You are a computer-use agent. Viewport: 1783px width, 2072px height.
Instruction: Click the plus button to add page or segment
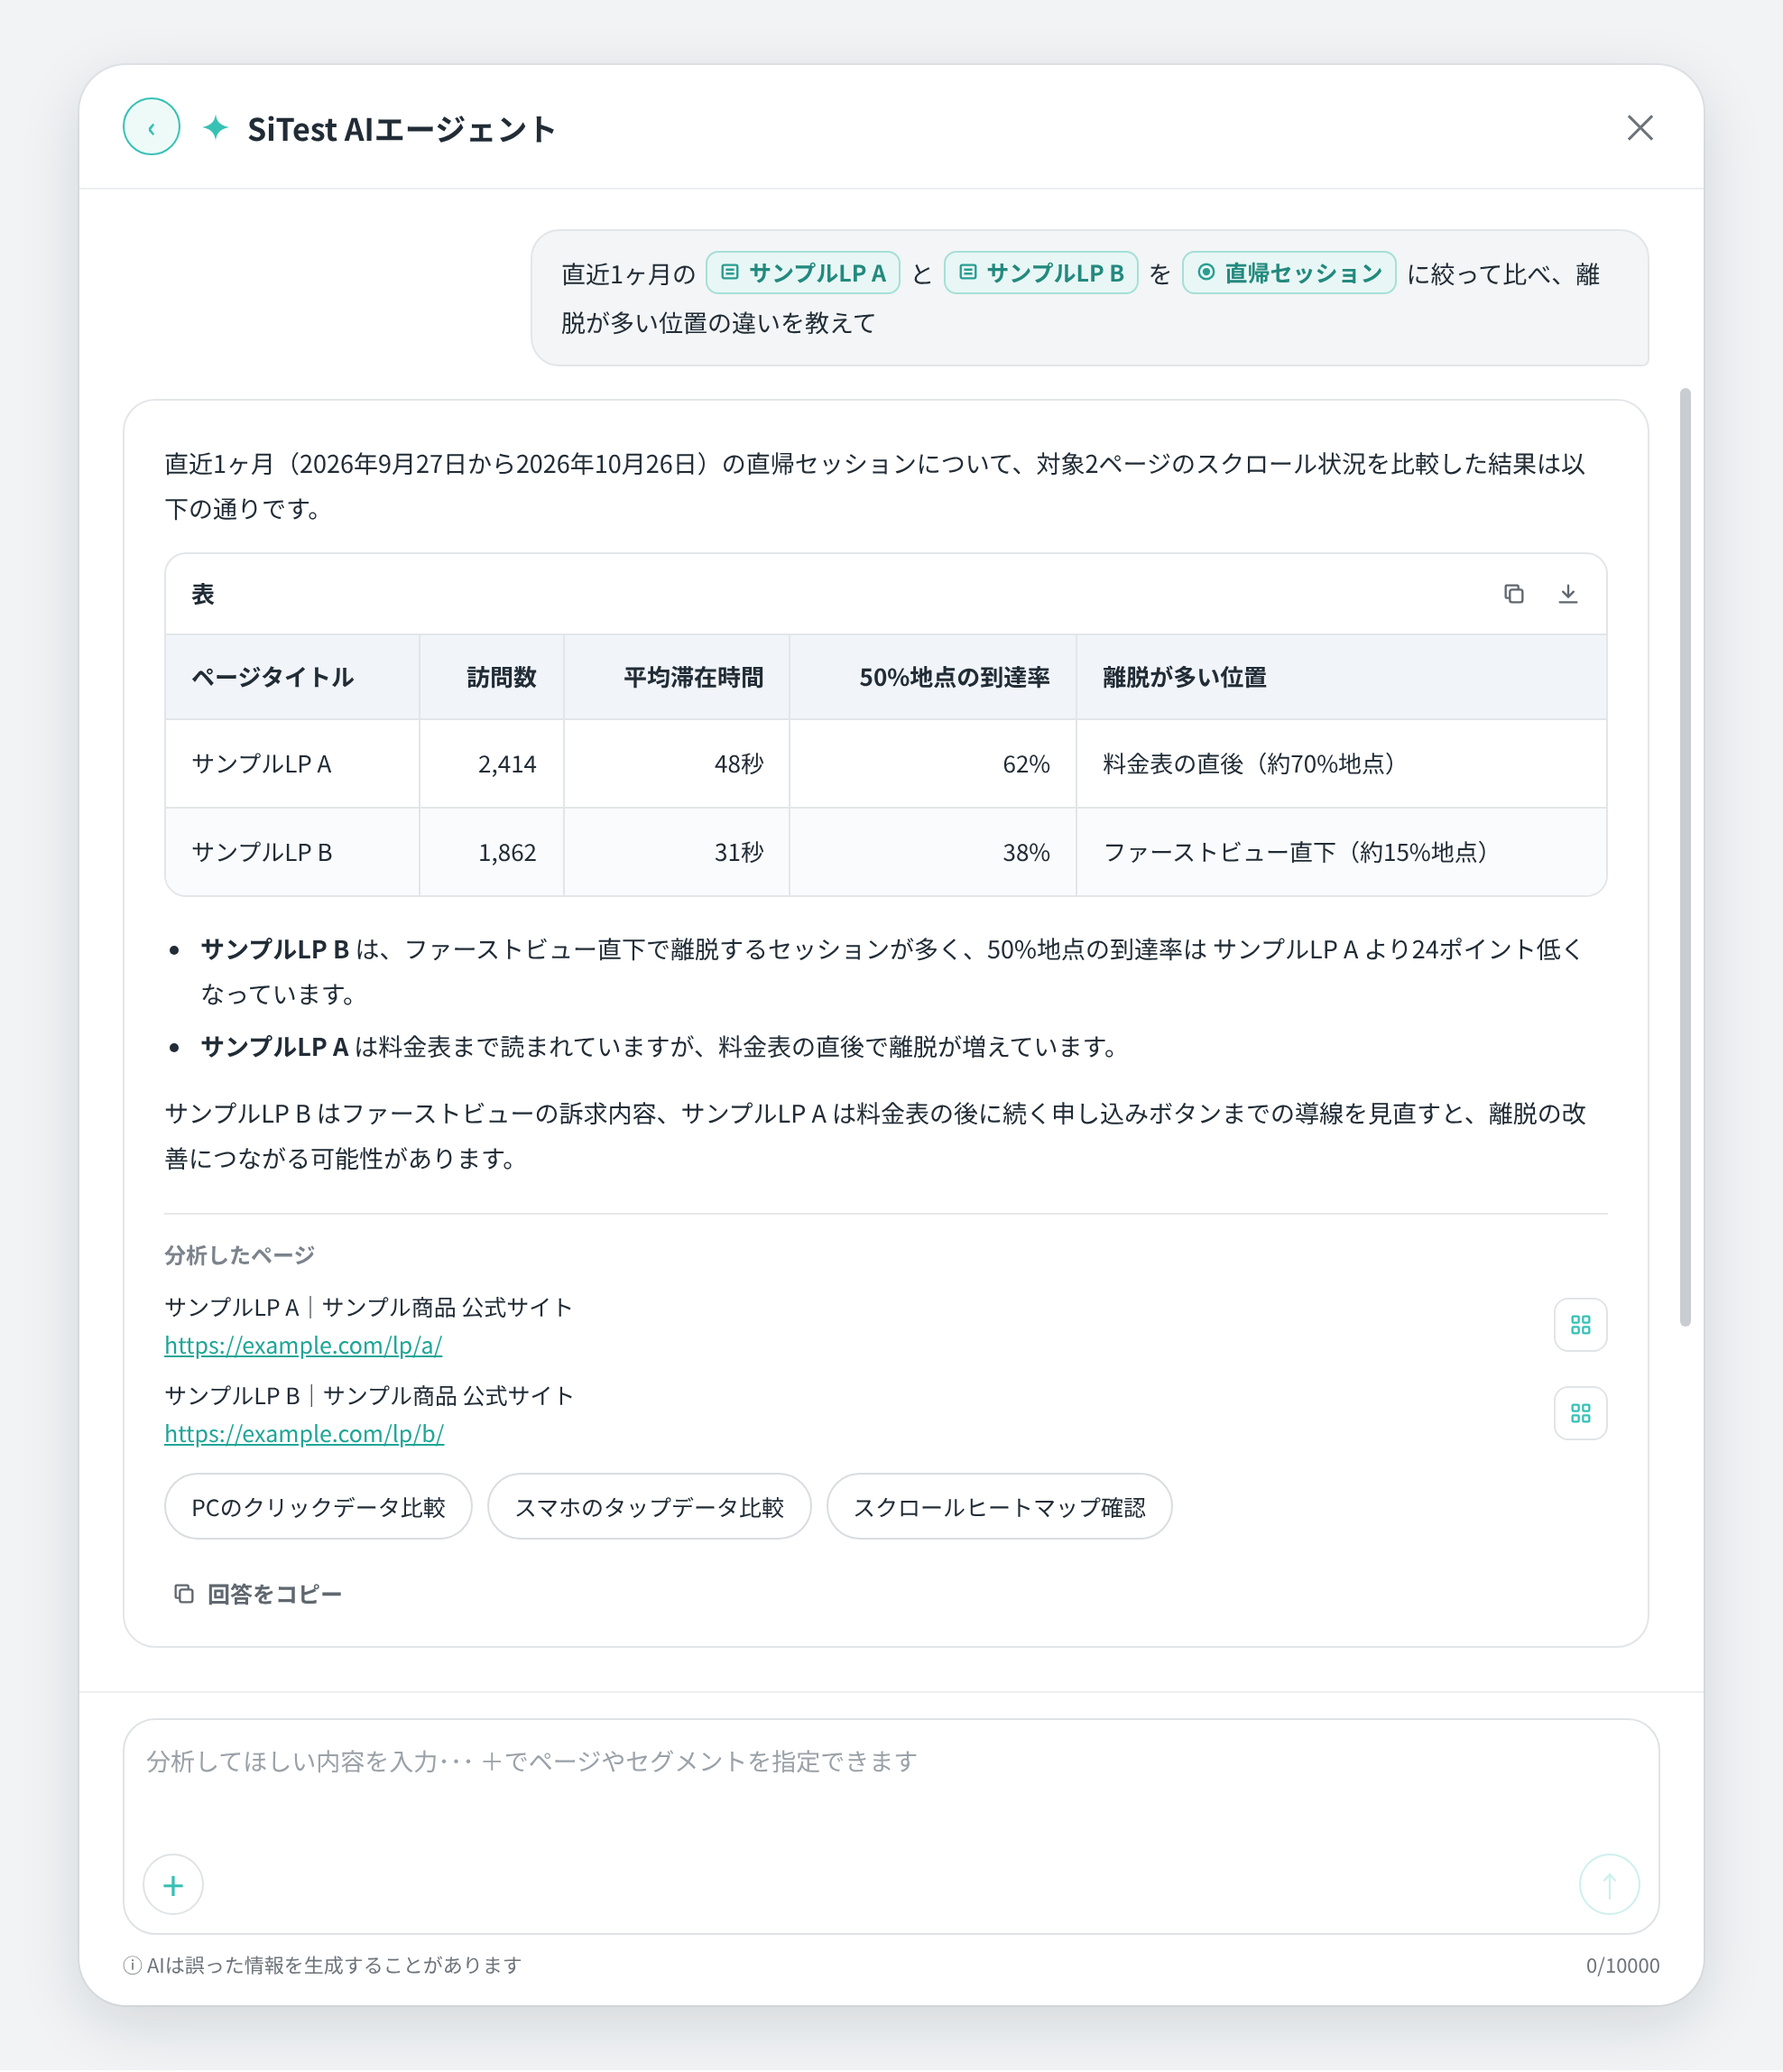173,1885
